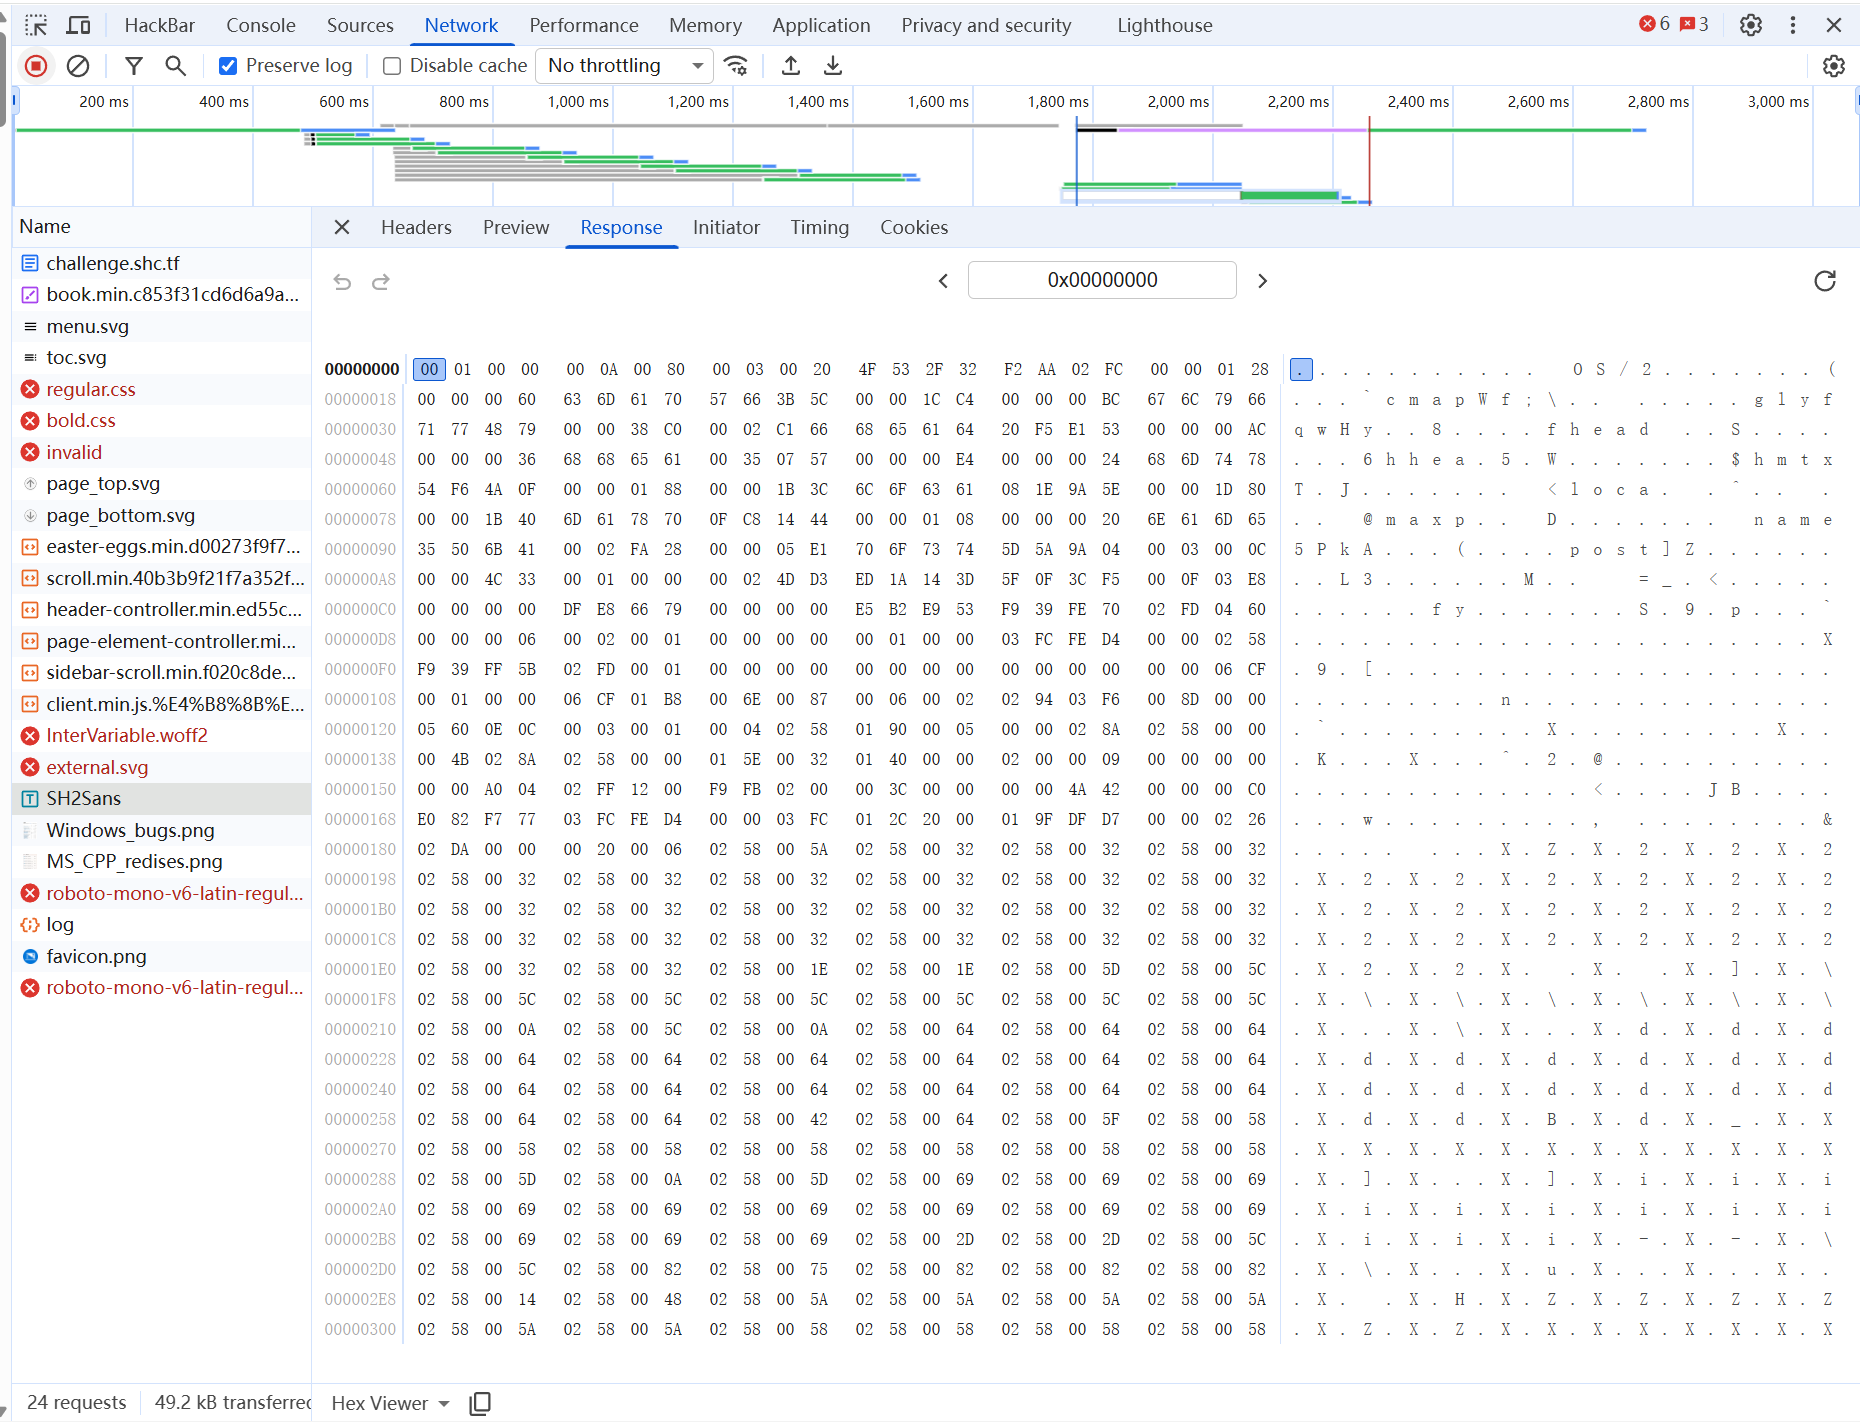Close the request details pane

tap(342, 228)
